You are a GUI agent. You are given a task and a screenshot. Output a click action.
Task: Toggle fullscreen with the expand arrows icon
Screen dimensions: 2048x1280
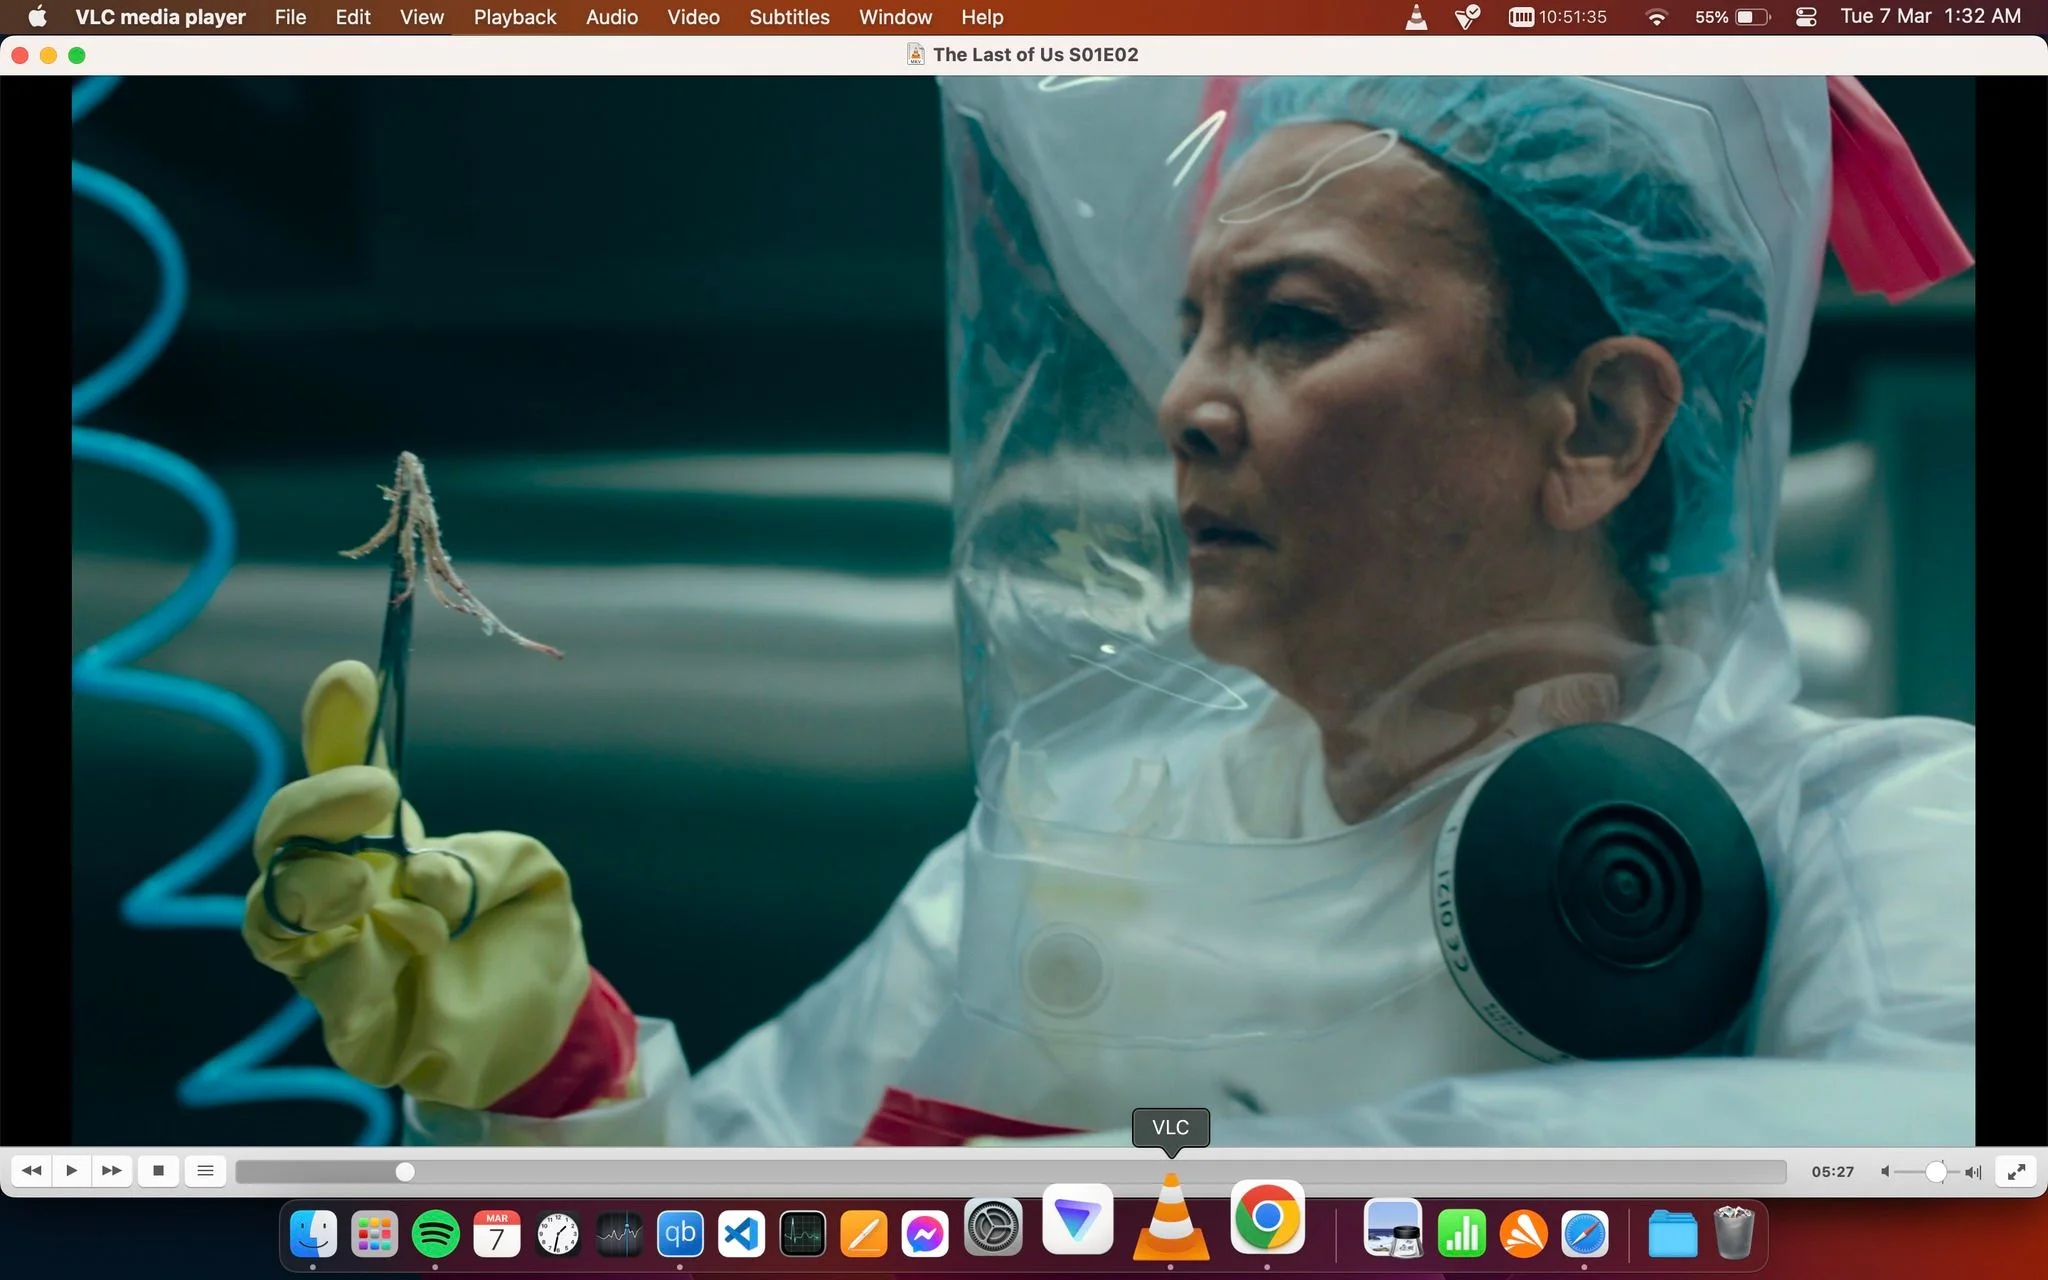pyautogui.click(x=2016, y=1171)
